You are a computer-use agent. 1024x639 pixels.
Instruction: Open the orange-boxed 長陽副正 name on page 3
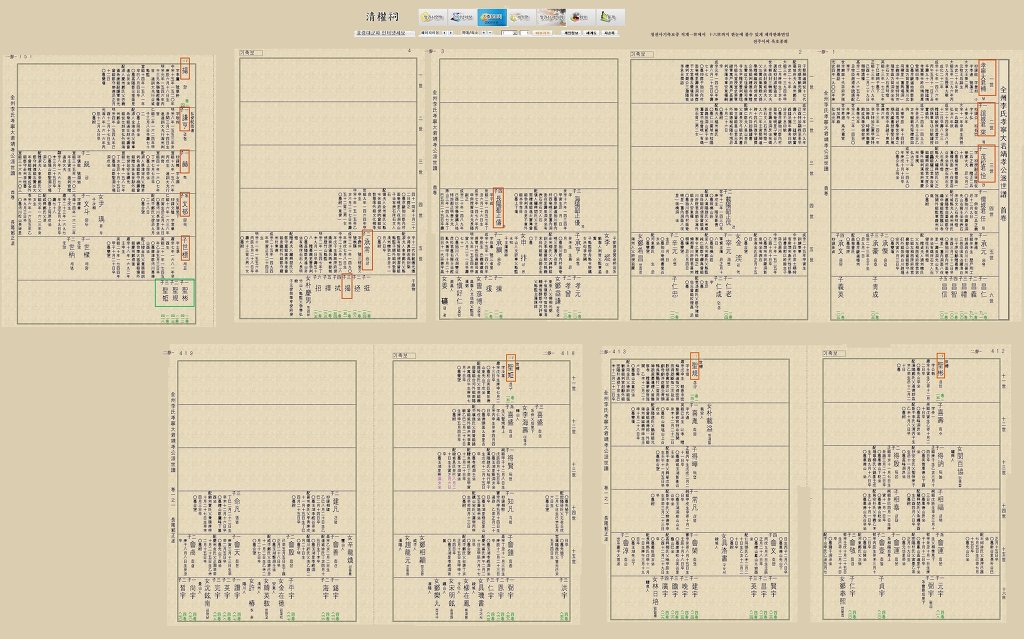click(498, 208)
